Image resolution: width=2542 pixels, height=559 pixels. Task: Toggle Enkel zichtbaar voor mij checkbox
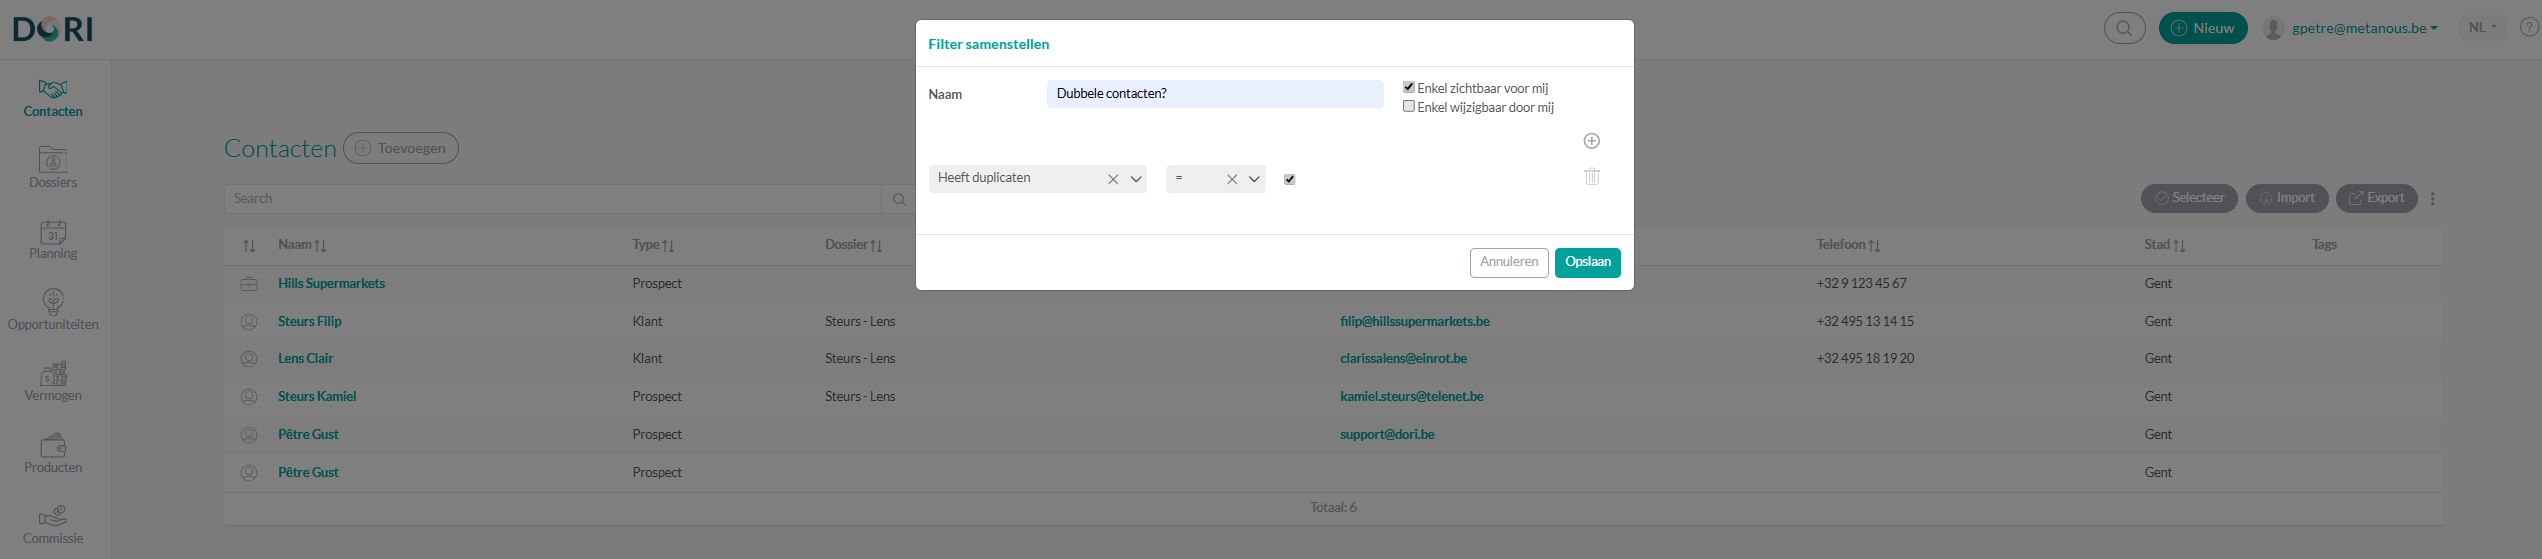click(x=1409, y=87)
